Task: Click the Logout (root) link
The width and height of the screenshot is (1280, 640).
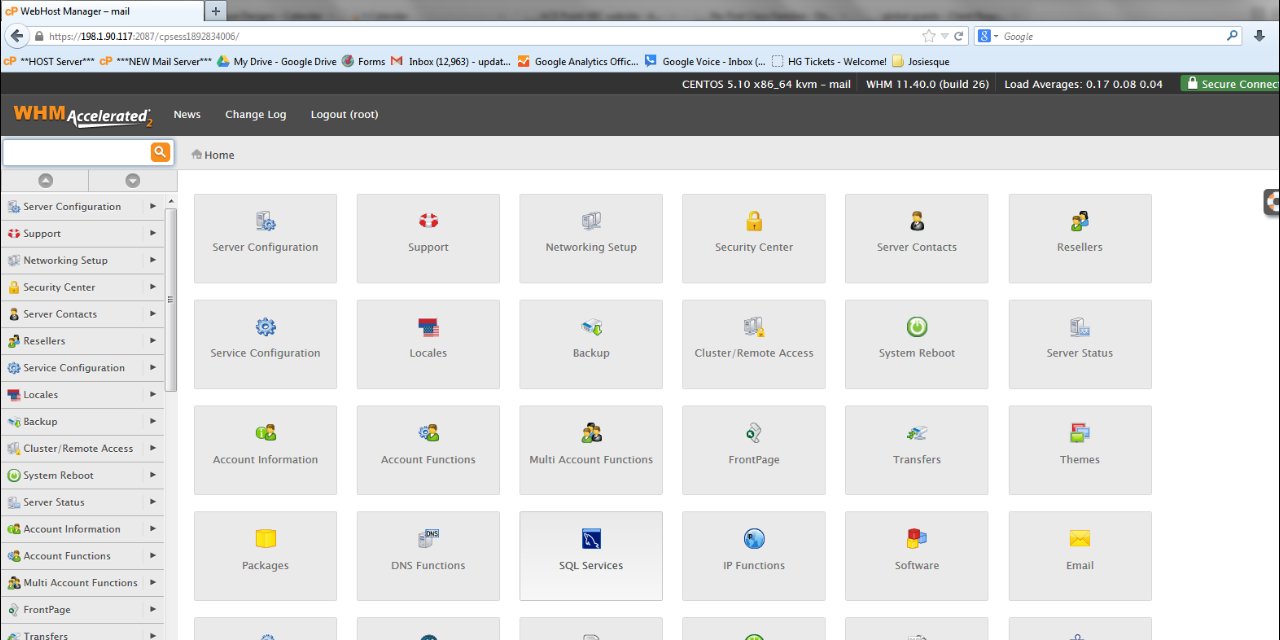Action: pos(344,115)
